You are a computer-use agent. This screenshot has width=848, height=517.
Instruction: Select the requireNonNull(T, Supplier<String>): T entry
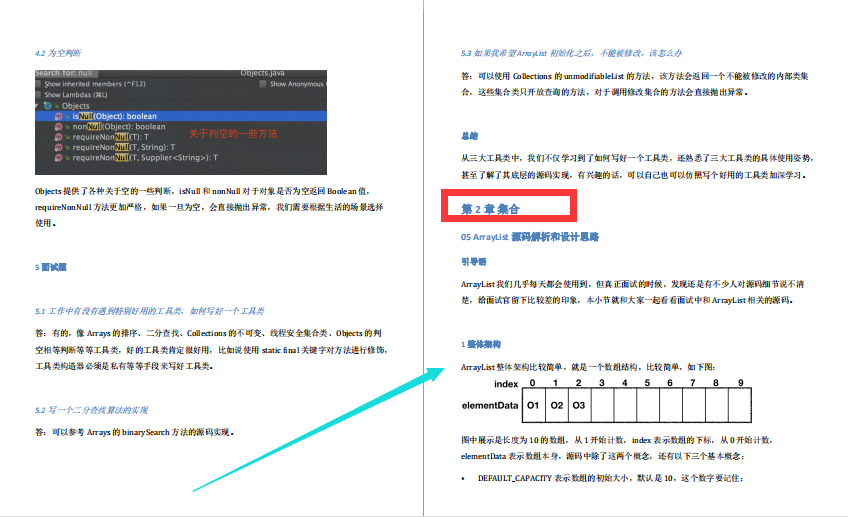pyautogui.click(x=145, y=158)
